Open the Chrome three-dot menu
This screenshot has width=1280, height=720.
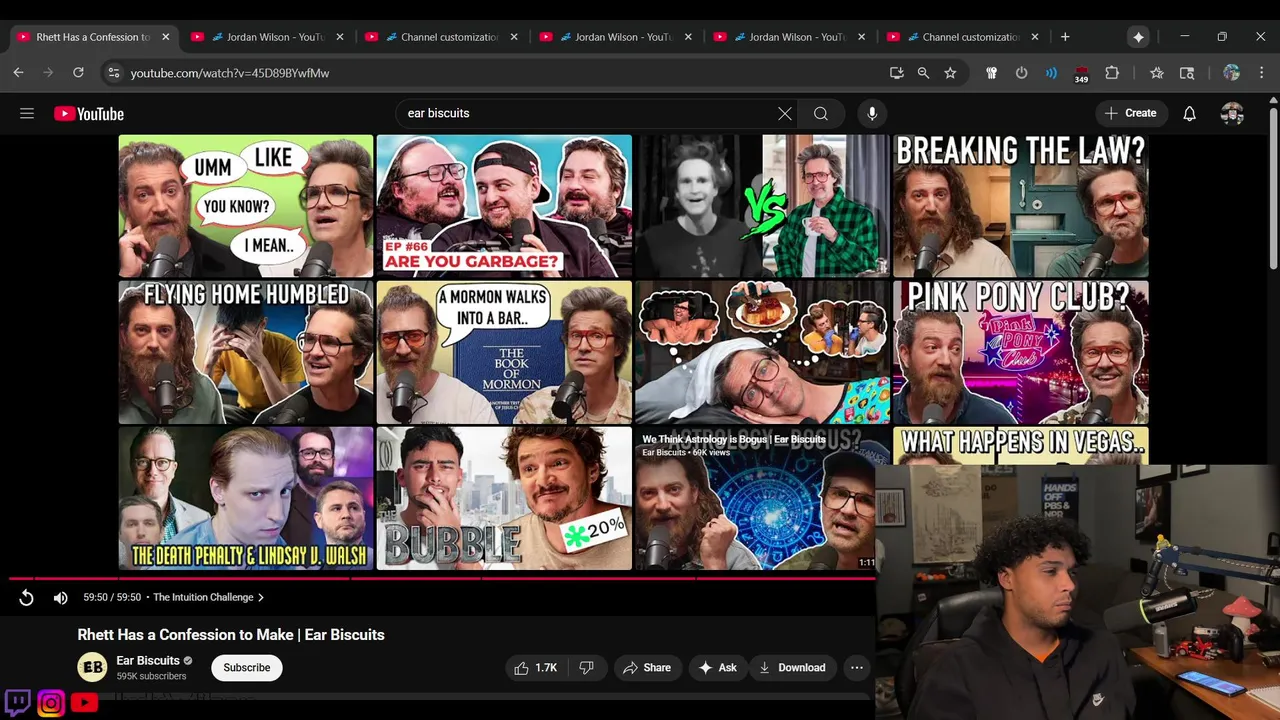tap(1261, 73)
